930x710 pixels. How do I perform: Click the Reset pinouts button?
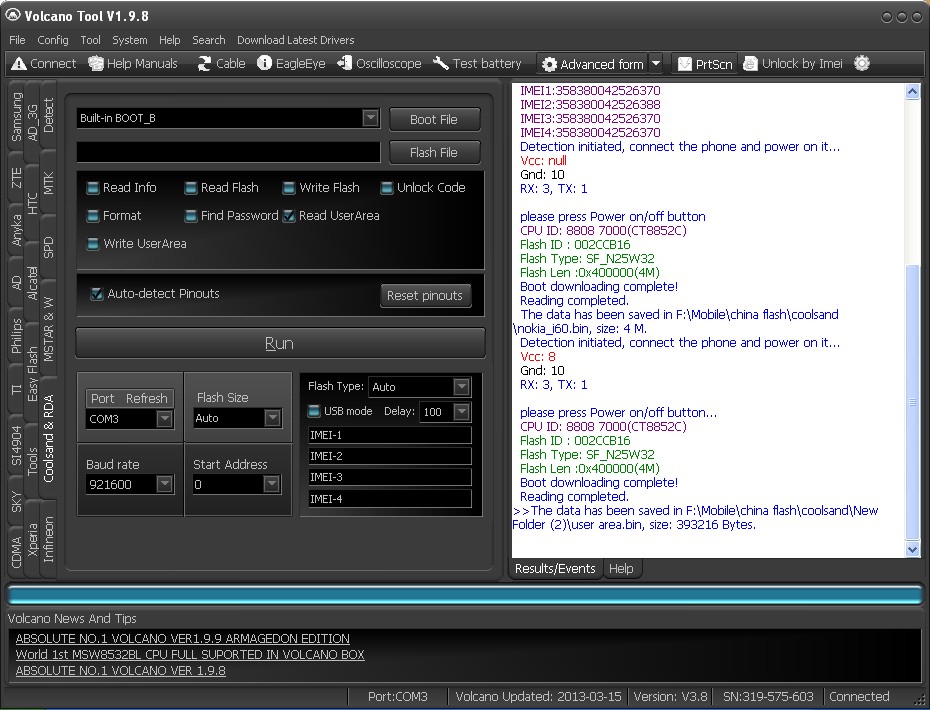pos(425,295)
